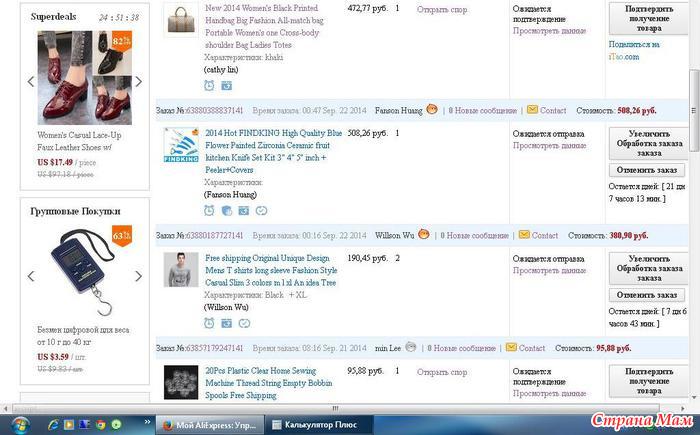This screenshot has width=700, height=435.
Task: Launch Internet Explorer from the taskbar
Action: click(53, 425)
